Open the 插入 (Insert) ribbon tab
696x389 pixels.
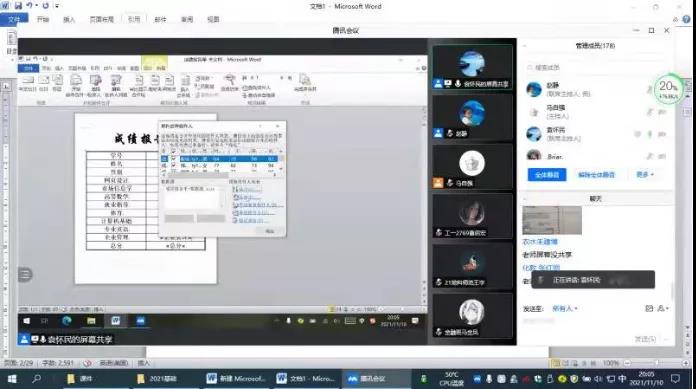click(69, 19)
